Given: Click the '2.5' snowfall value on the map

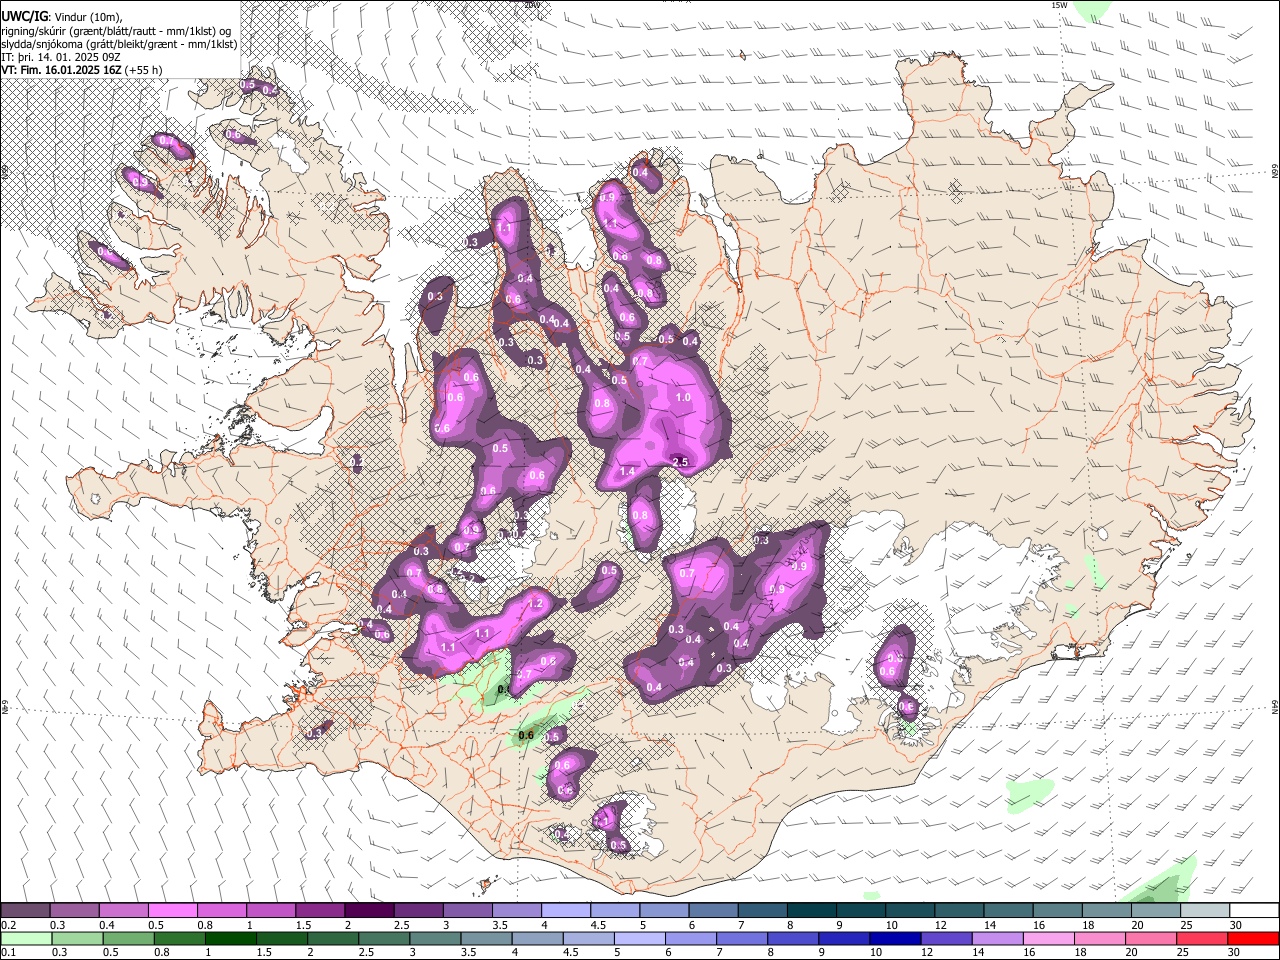Looking at the screenshot, I should click(680, 462).
